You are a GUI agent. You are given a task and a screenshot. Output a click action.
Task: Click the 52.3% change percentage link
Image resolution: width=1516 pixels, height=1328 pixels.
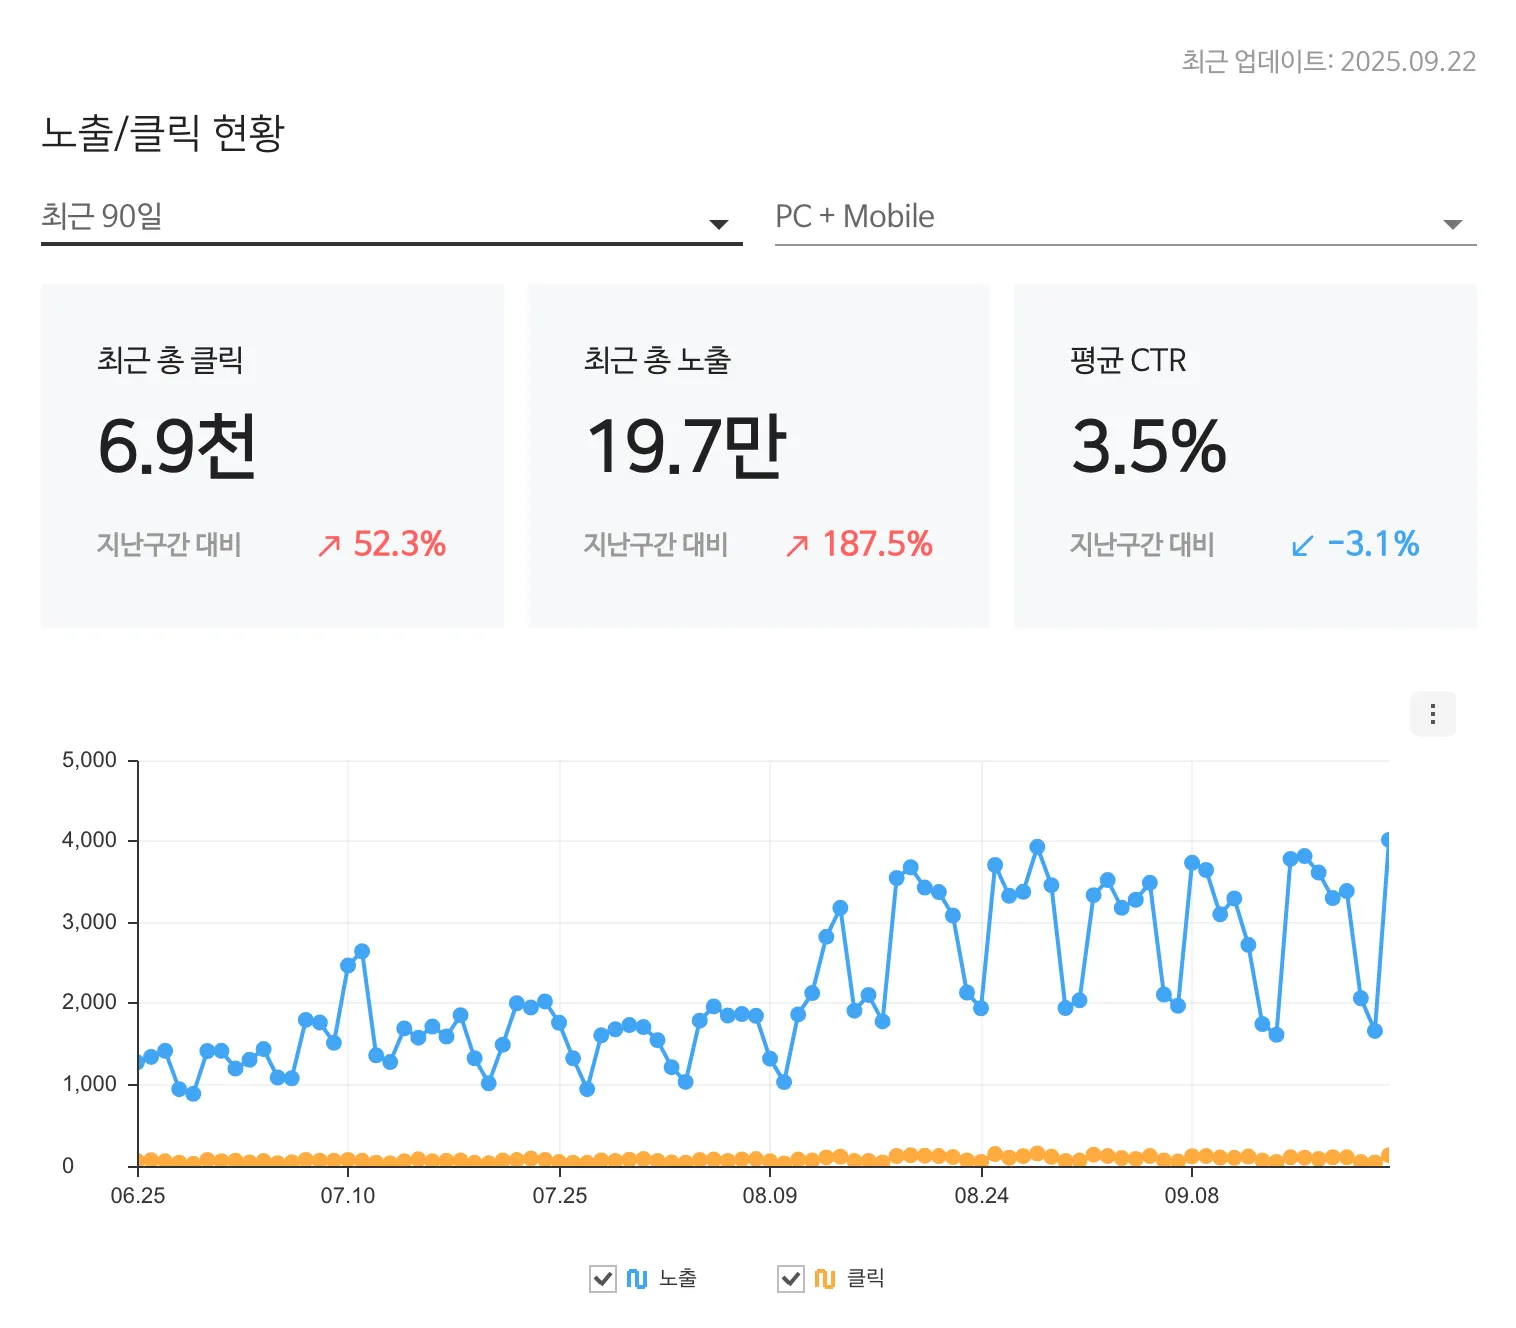click(400, 545)
